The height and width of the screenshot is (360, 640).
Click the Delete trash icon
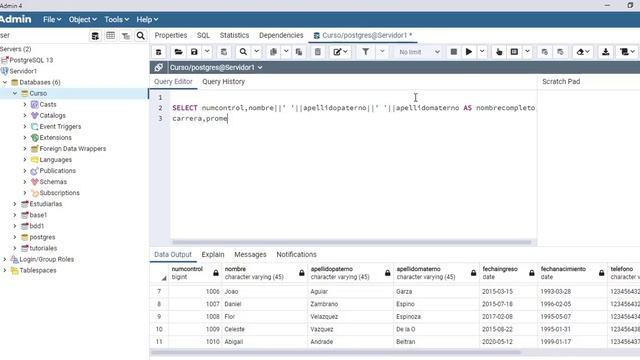coord(318,52)
